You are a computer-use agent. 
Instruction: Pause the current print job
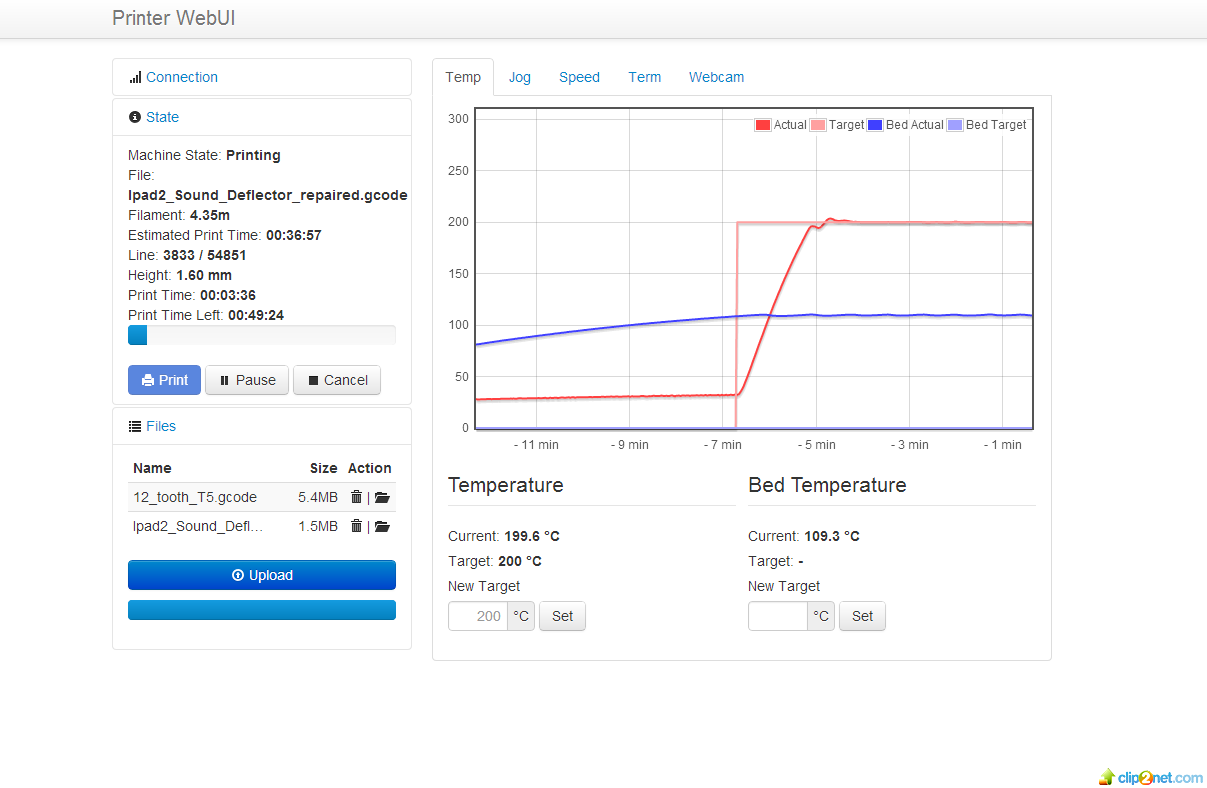(247, 380)
